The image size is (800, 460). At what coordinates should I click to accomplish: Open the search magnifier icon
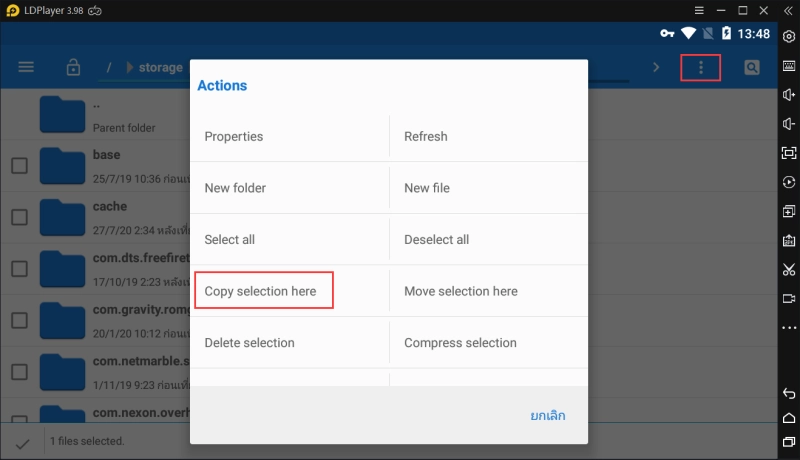coord(751,68)
